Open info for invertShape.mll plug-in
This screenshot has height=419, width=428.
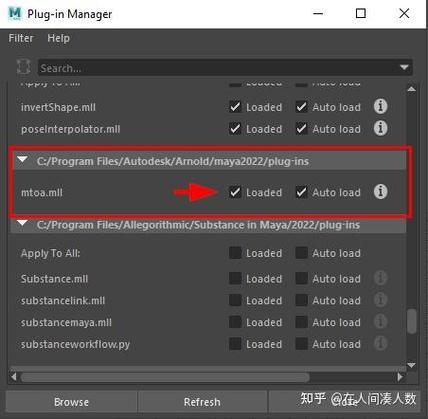380,107
